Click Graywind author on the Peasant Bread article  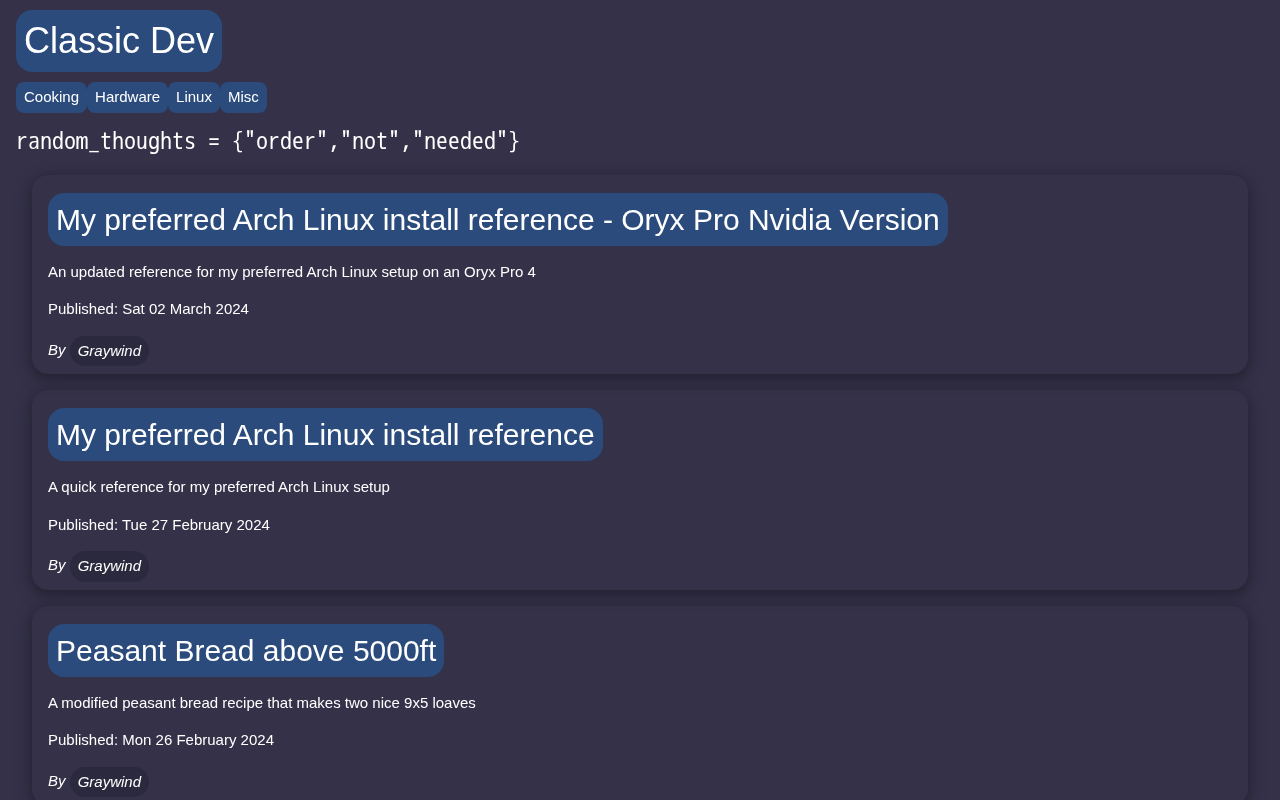109,782
